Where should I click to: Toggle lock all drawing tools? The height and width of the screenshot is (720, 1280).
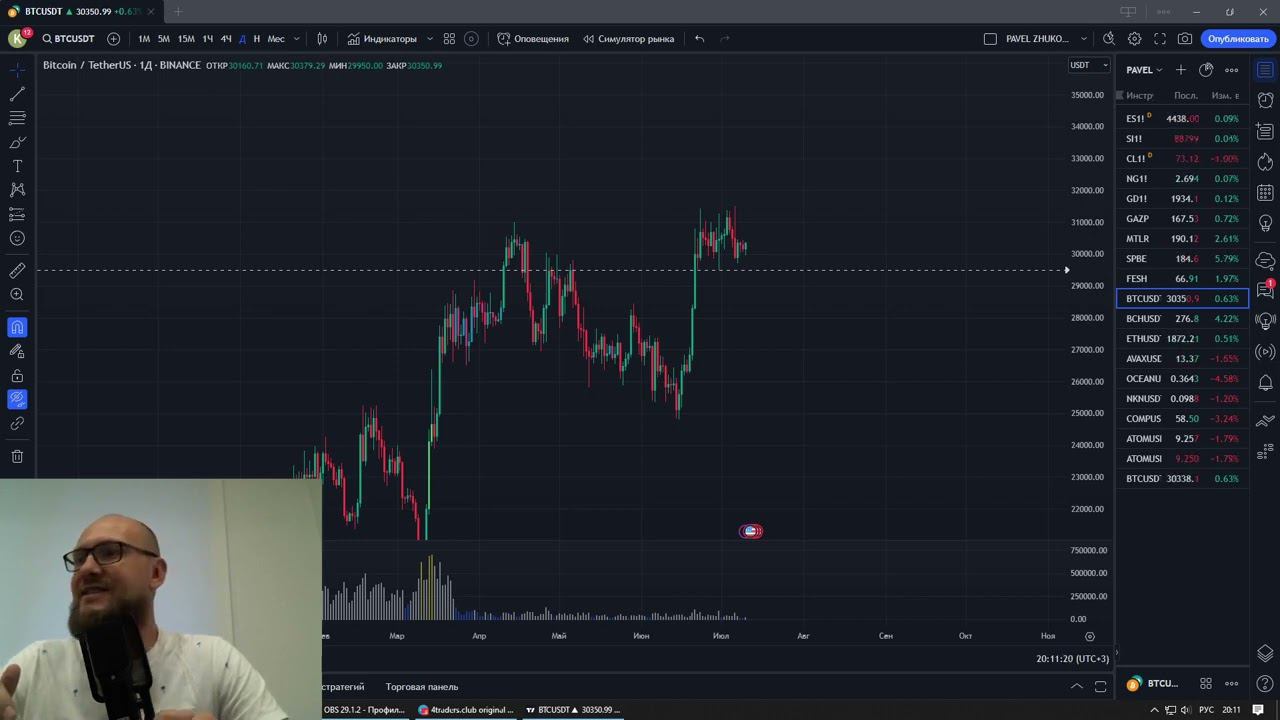point(17,376)
